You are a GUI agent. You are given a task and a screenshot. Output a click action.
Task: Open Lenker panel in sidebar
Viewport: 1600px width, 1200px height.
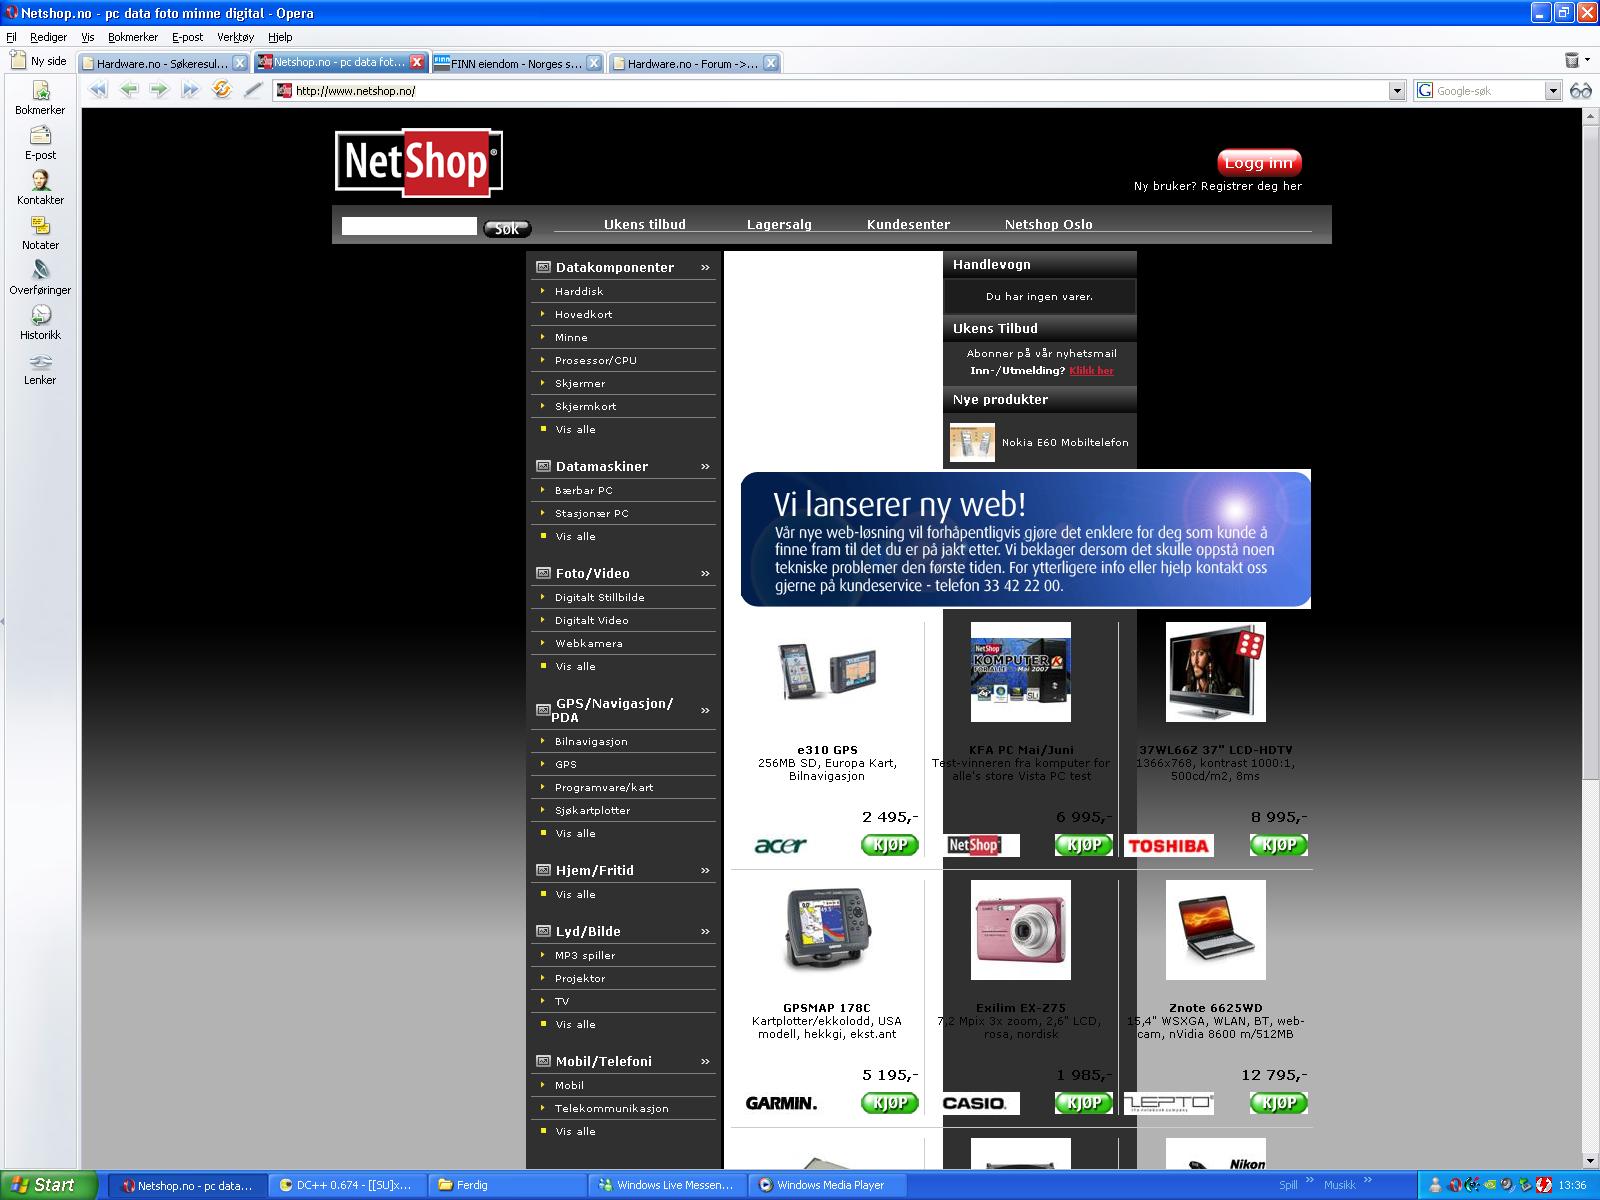coord(40,368)
